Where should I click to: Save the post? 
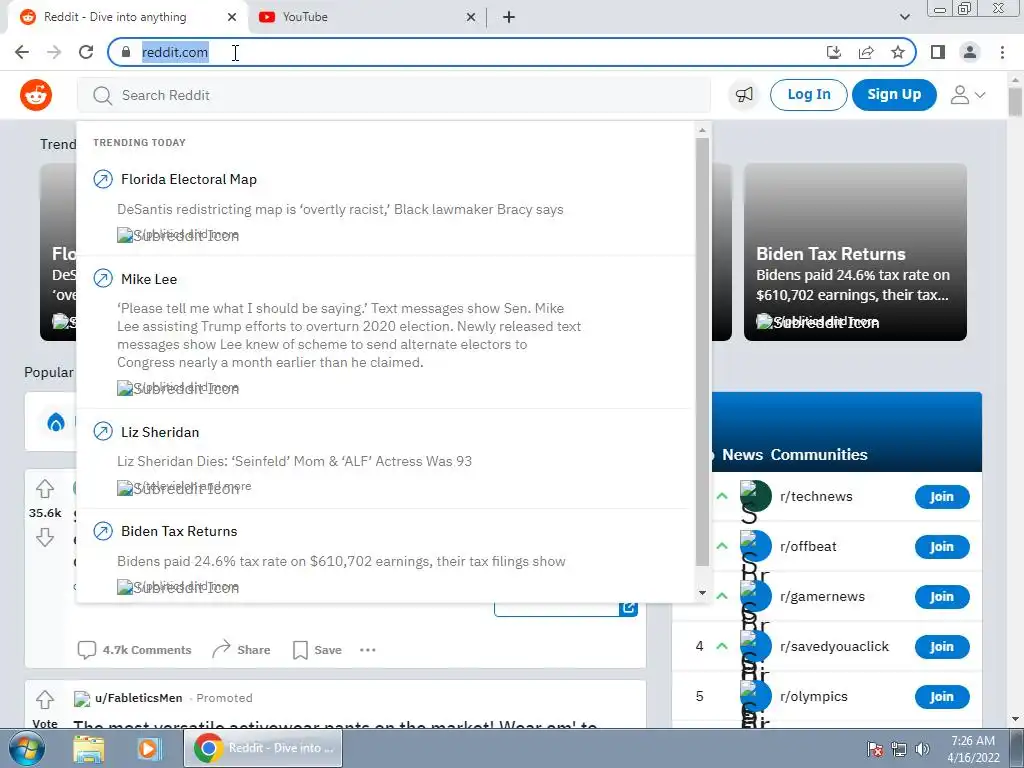(x=317, y=650)
